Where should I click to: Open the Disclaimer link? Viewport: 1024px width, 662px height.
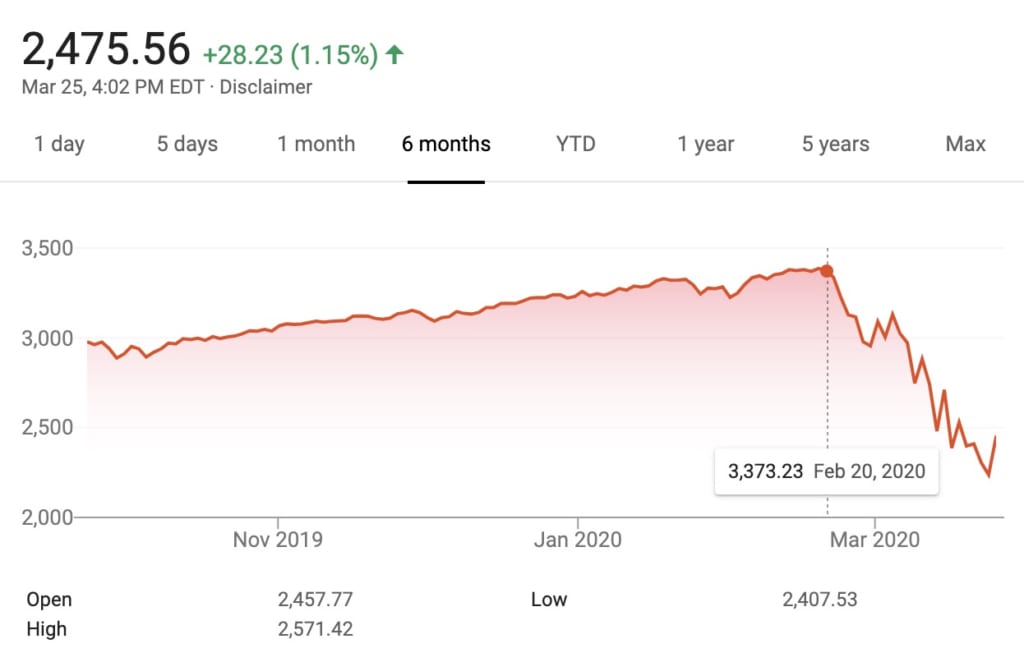(266, 87)
